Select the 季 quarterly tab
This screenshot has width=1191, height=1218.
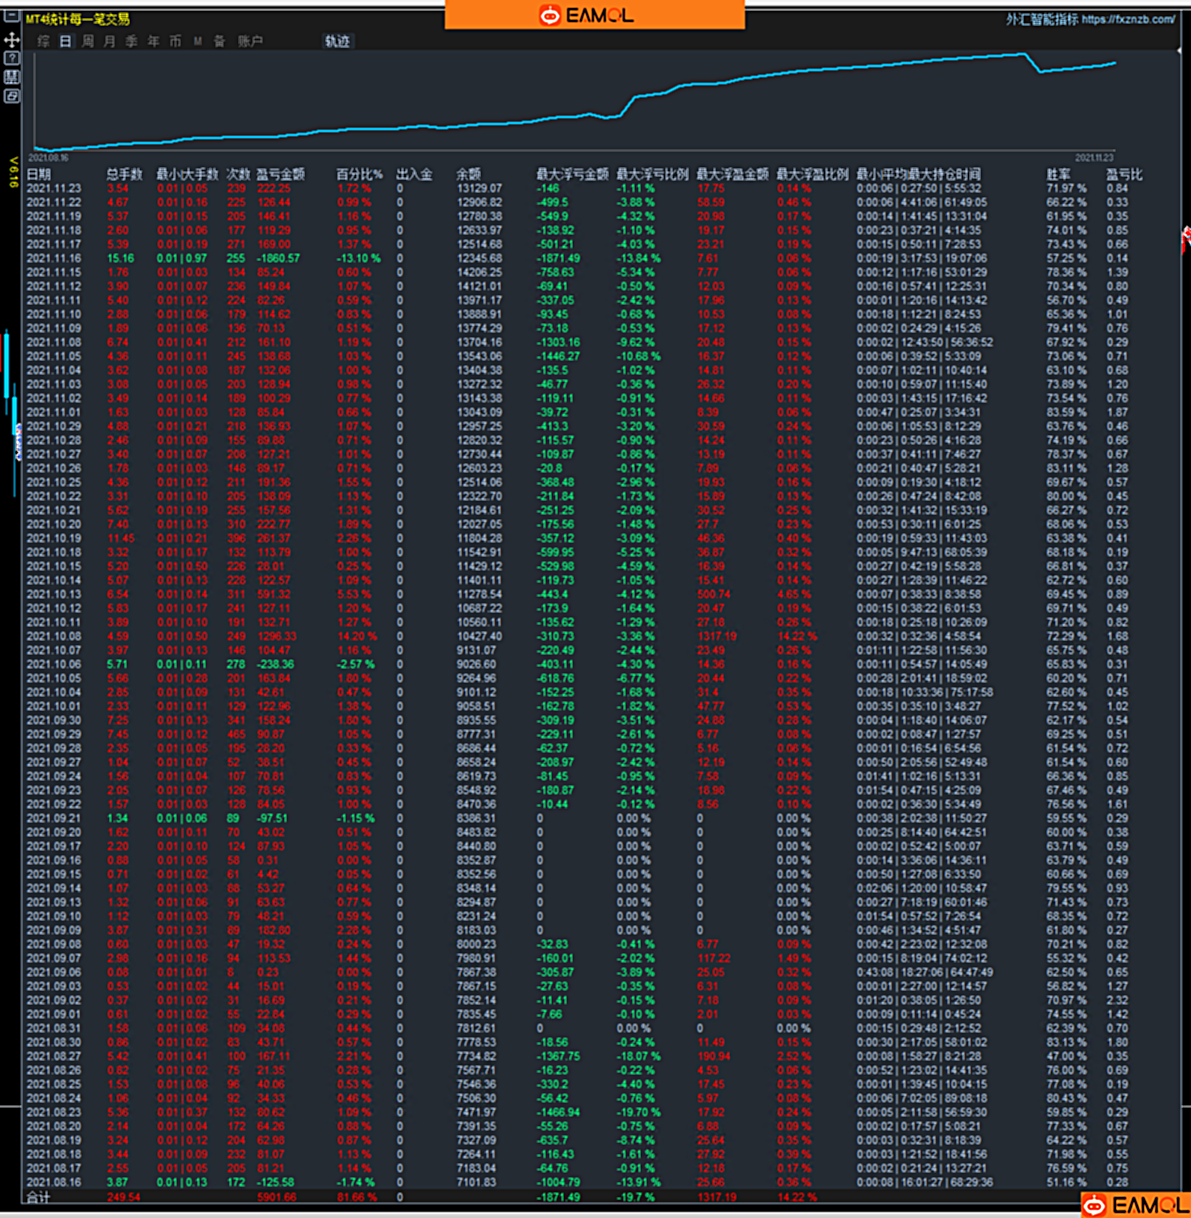[131, 42]
